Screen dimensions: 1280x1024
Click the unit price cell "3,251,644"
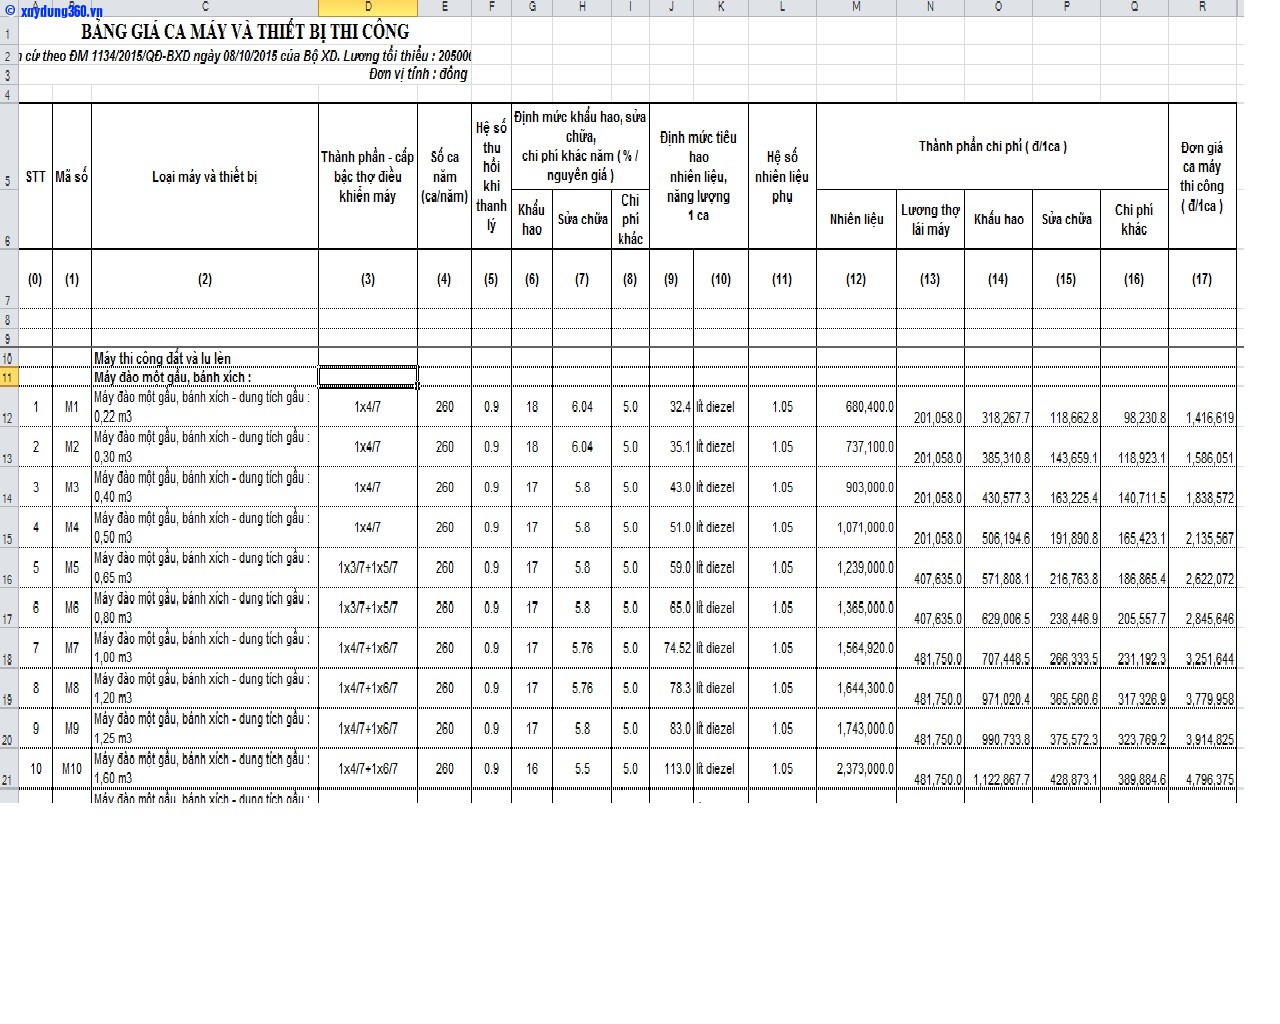pos(1202,648)
